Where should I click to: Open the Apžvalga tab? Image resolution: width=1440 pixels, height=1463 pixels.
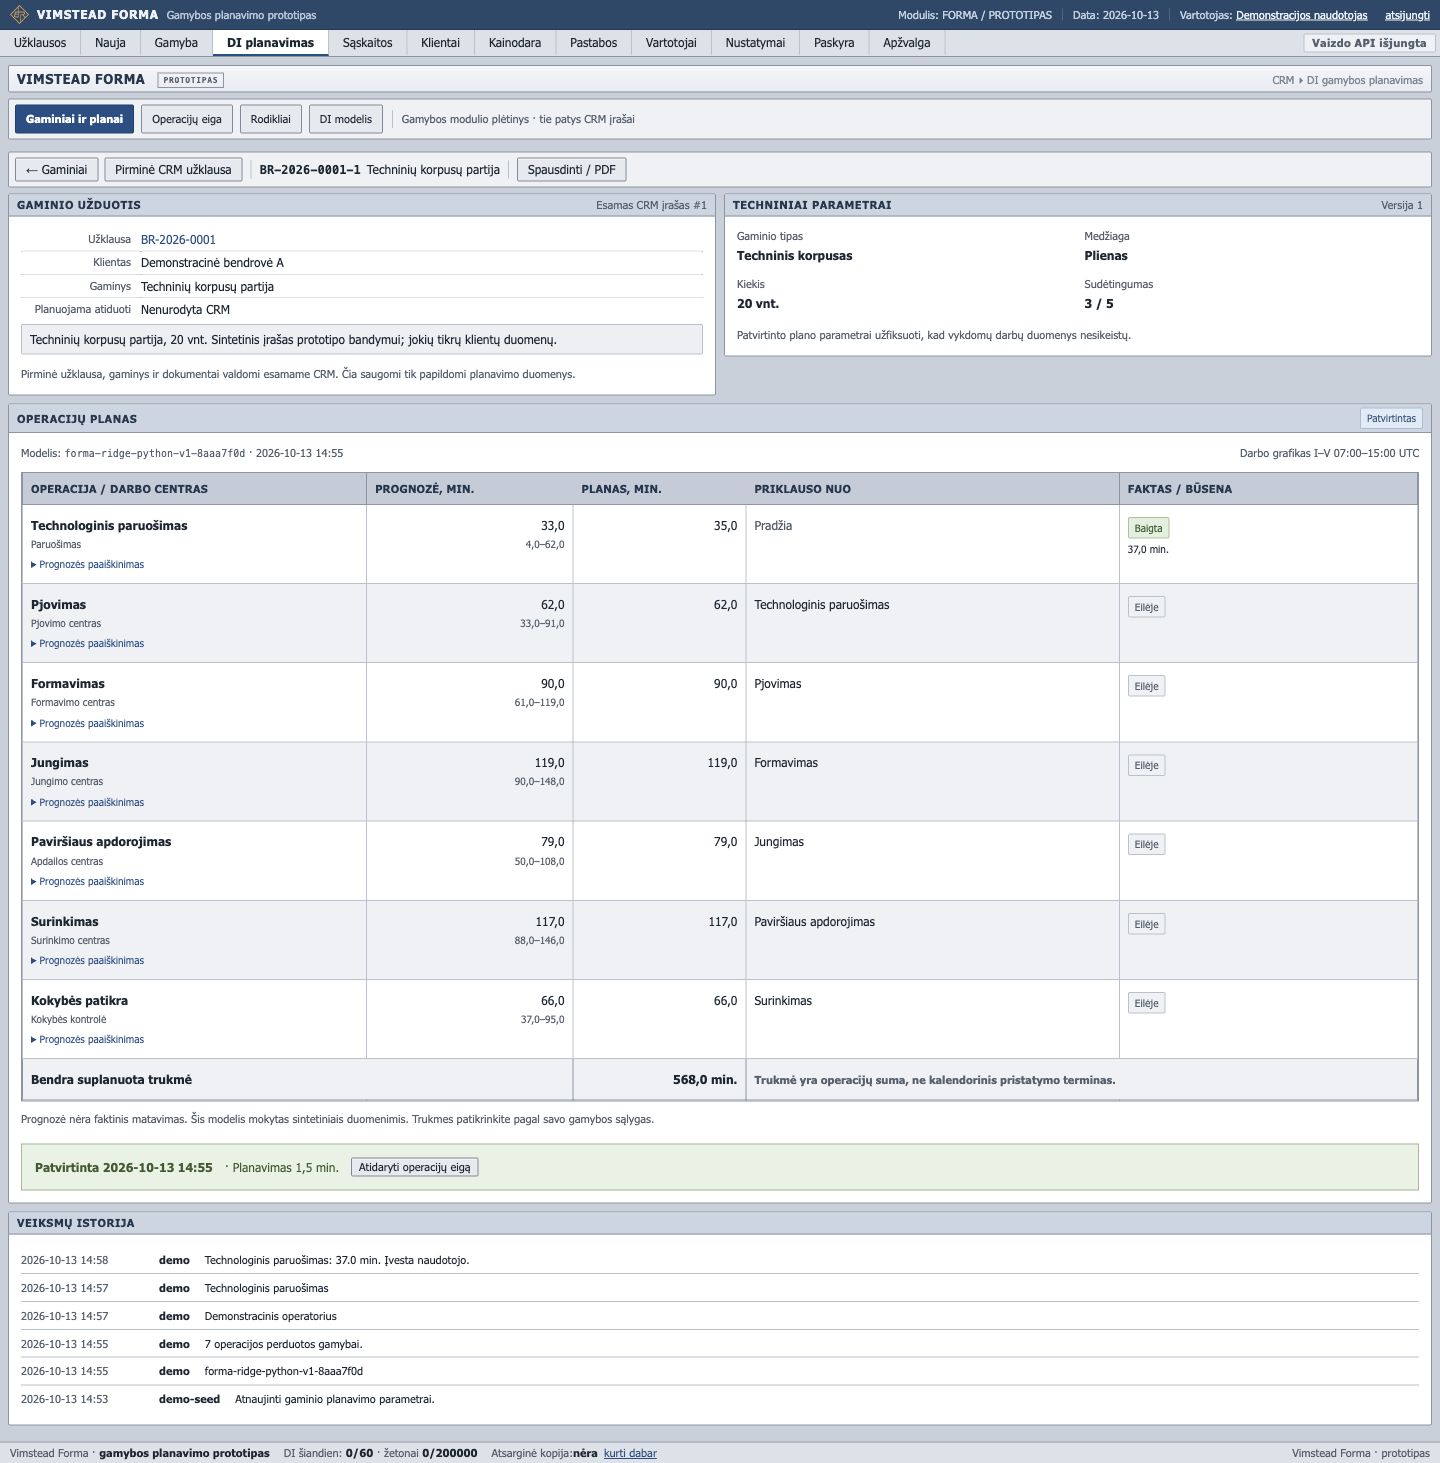907,43
